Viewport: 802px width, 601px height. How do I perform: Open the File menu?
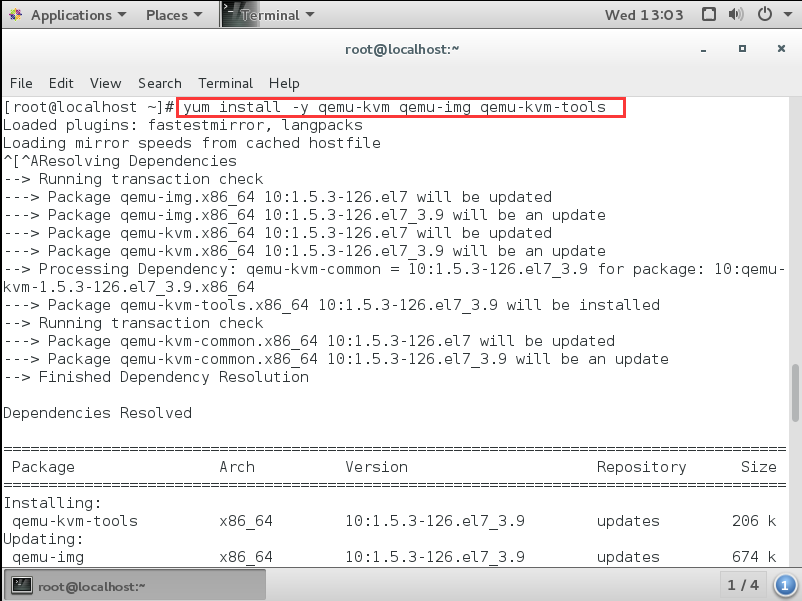tap(21, 83)
